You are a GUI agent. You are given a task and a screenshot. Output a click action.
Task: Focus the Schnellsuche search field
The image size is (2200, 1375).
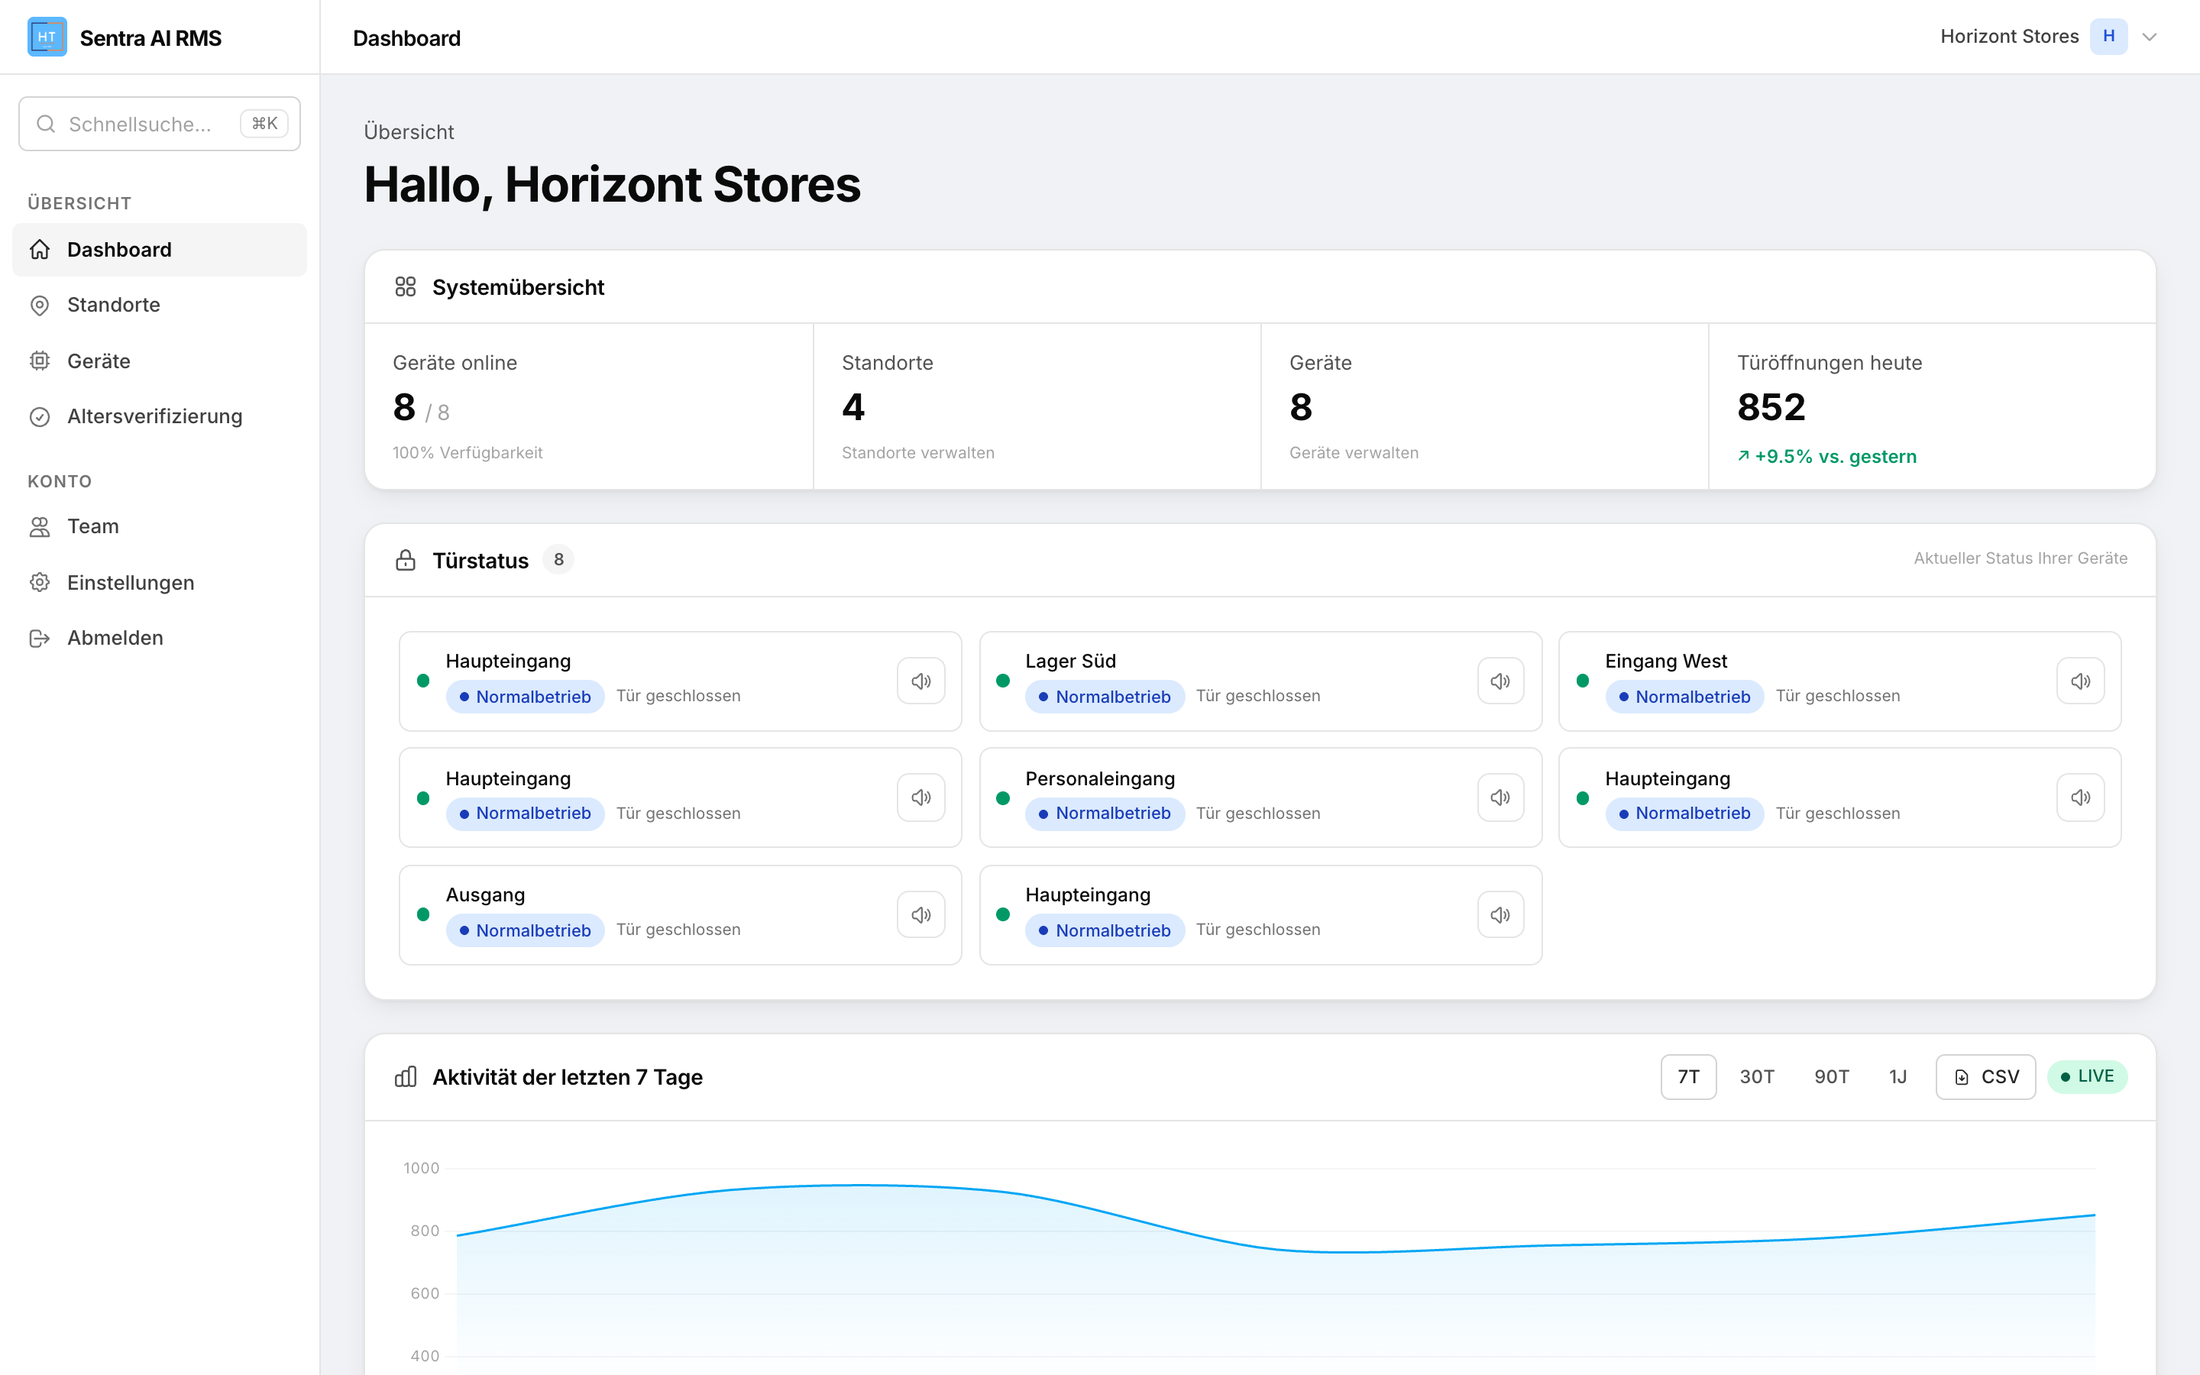[x=159, y=124]
